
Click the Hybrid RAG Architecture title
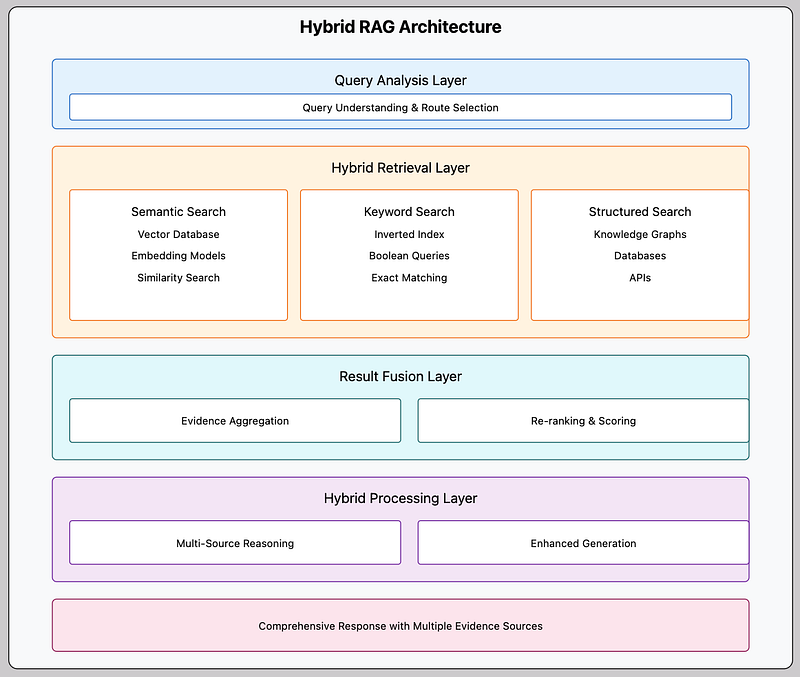click(x=400, y=27)
